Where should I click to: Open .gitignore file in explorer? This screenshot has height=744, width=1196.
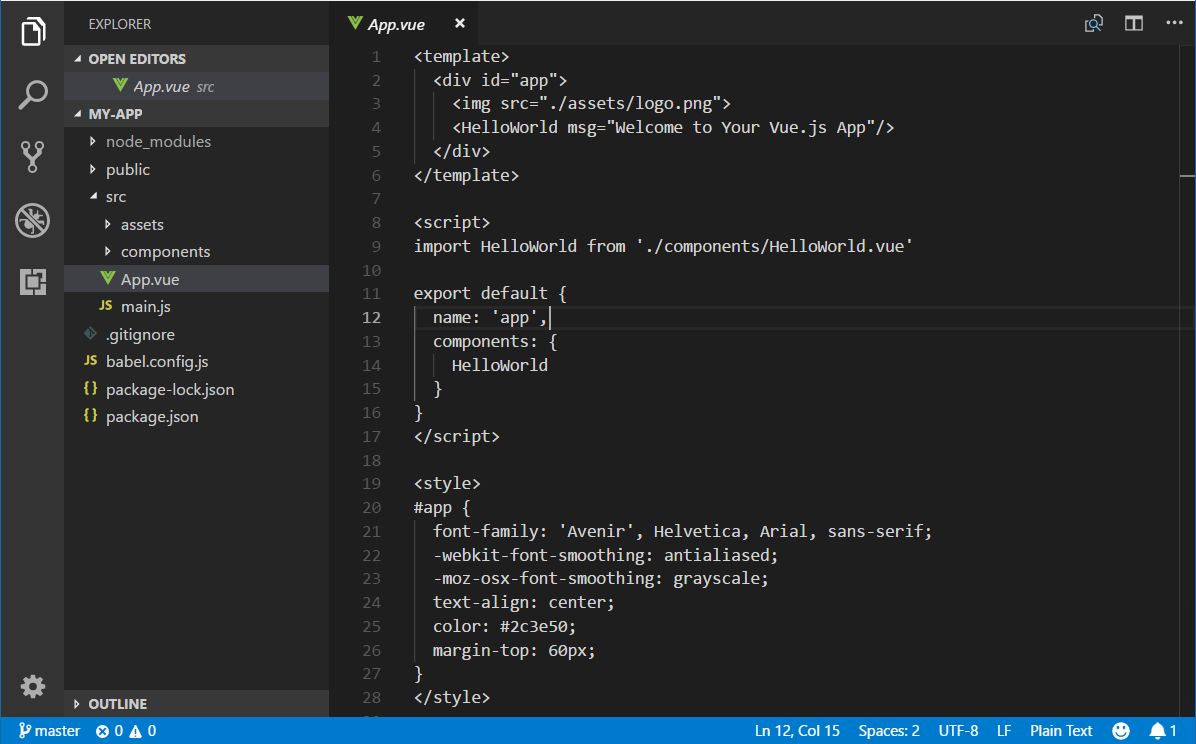(197, 334)
